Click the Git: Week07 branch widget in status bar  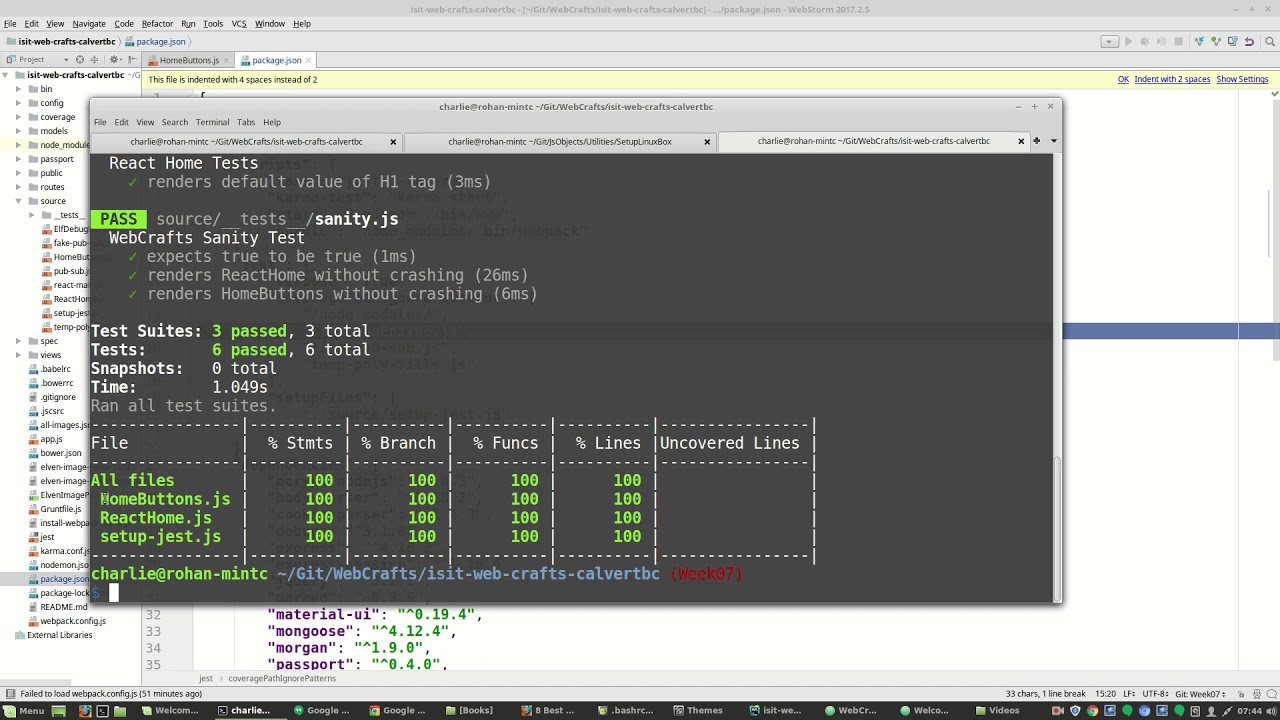coord(1201,694)
